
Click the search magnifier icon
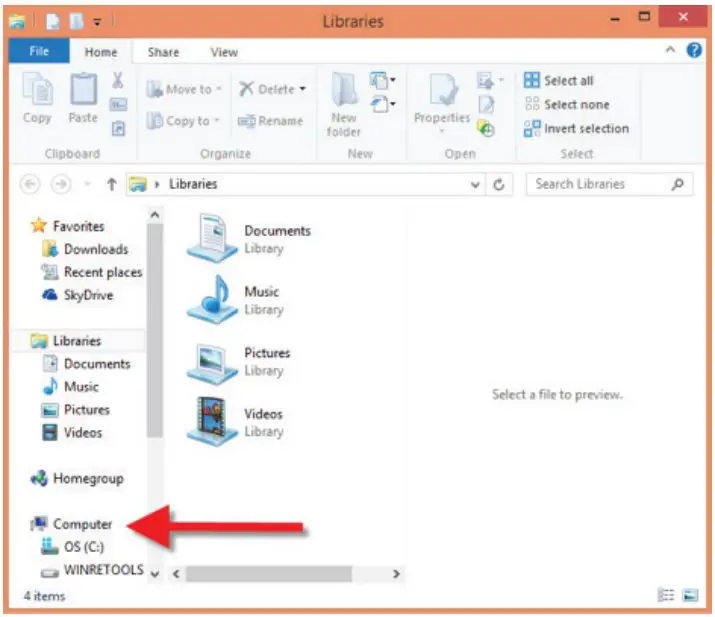678,184
